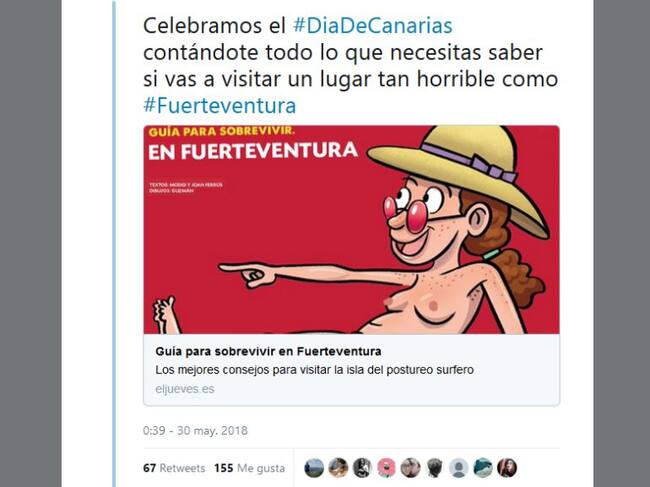Open the fifth avatar, just left of the back-of-head avatar
The width and height of the screenshot is (650, 487).
pyautogui.click(x=410, y=468)
